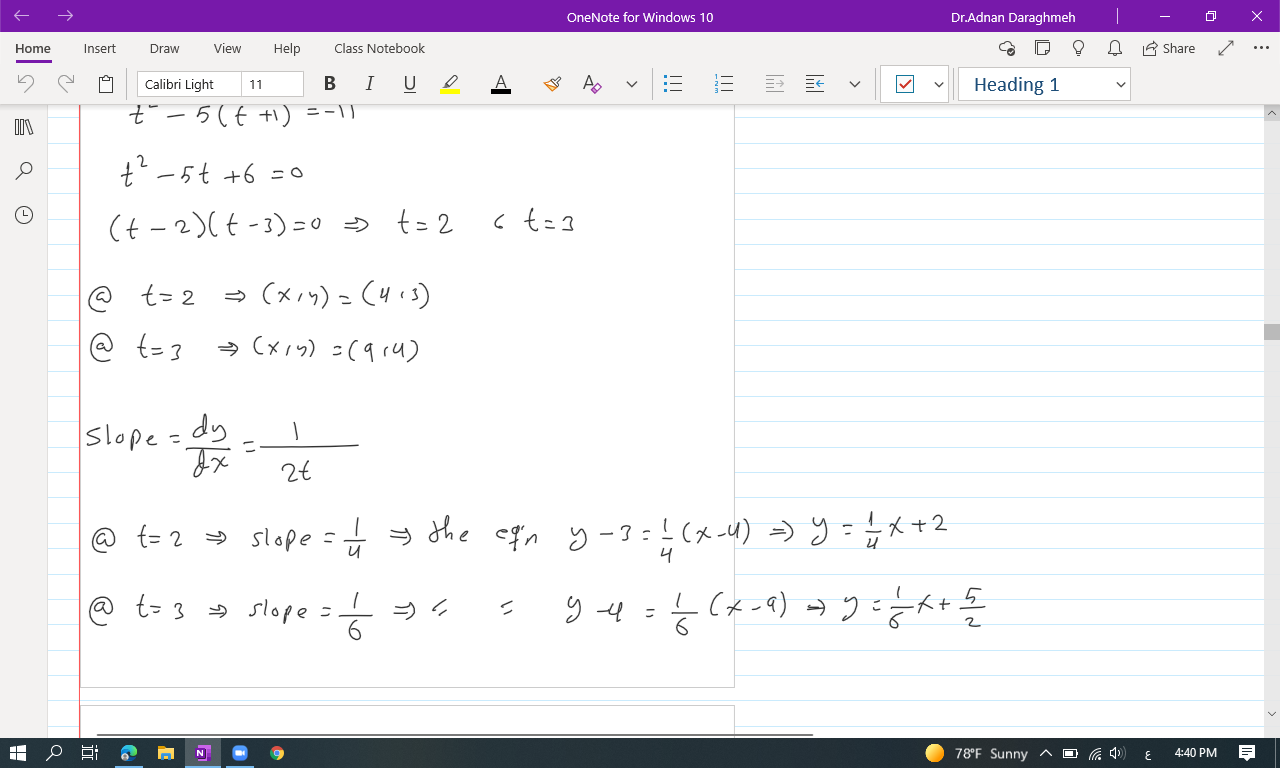This screenshot has width=1280, height=768.
Task: Apply the format painter brush
Action: [552, 84]
